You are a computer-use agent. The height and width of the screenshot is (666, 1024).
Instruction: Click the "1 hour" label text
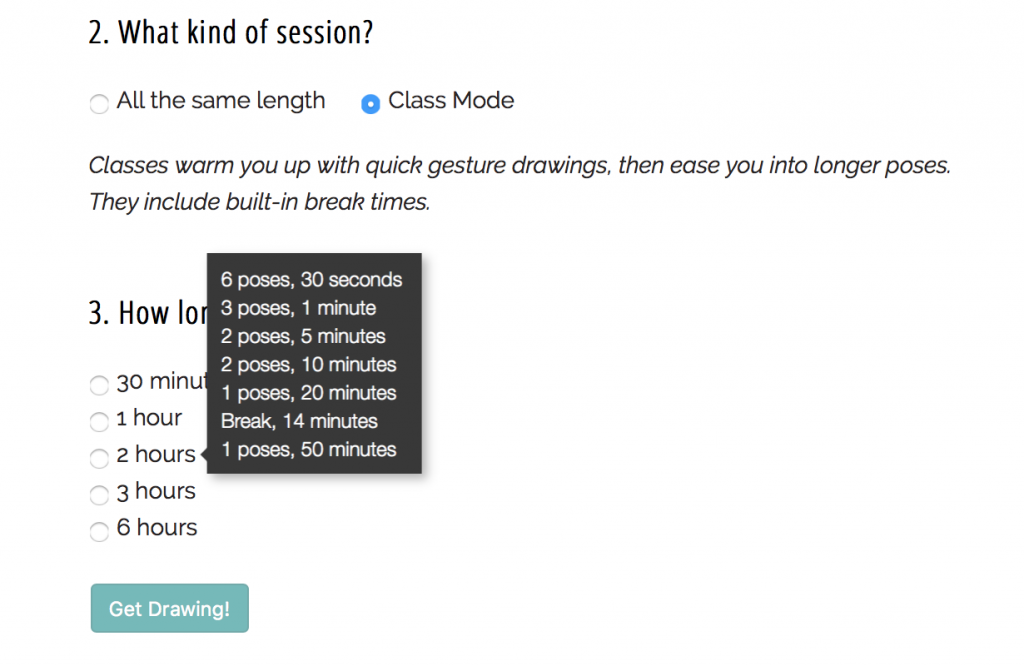coord(149,418)
